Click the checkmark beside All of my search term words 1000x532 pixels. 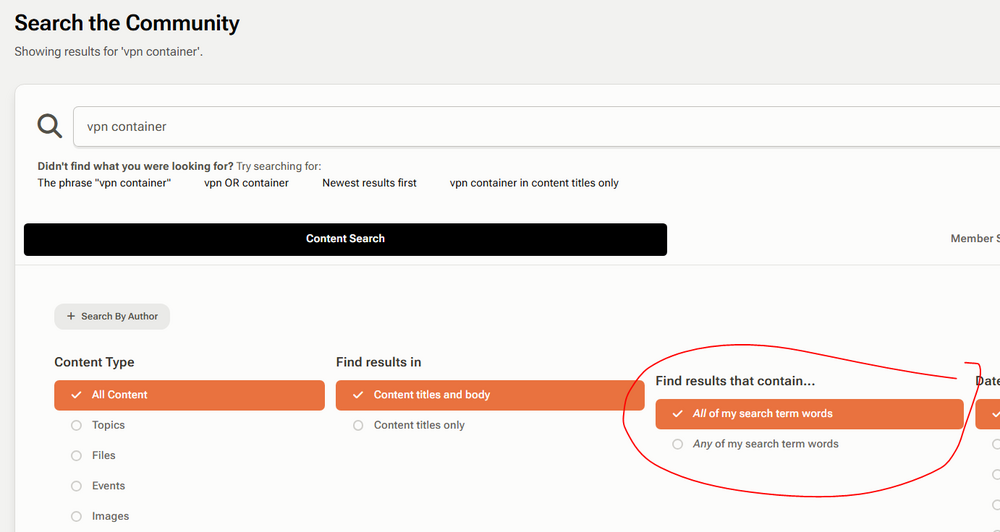(x=677, y=413)
